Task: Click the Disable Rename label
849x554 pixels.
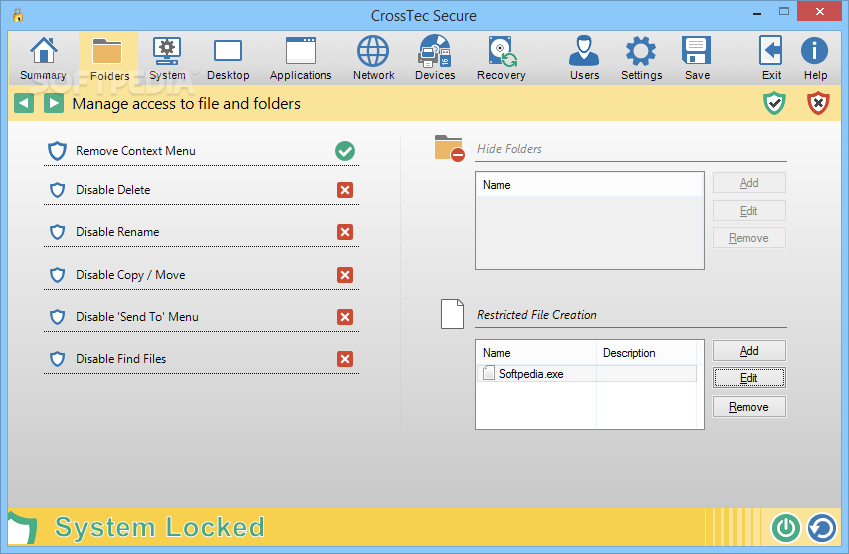Action: (117, 232)
